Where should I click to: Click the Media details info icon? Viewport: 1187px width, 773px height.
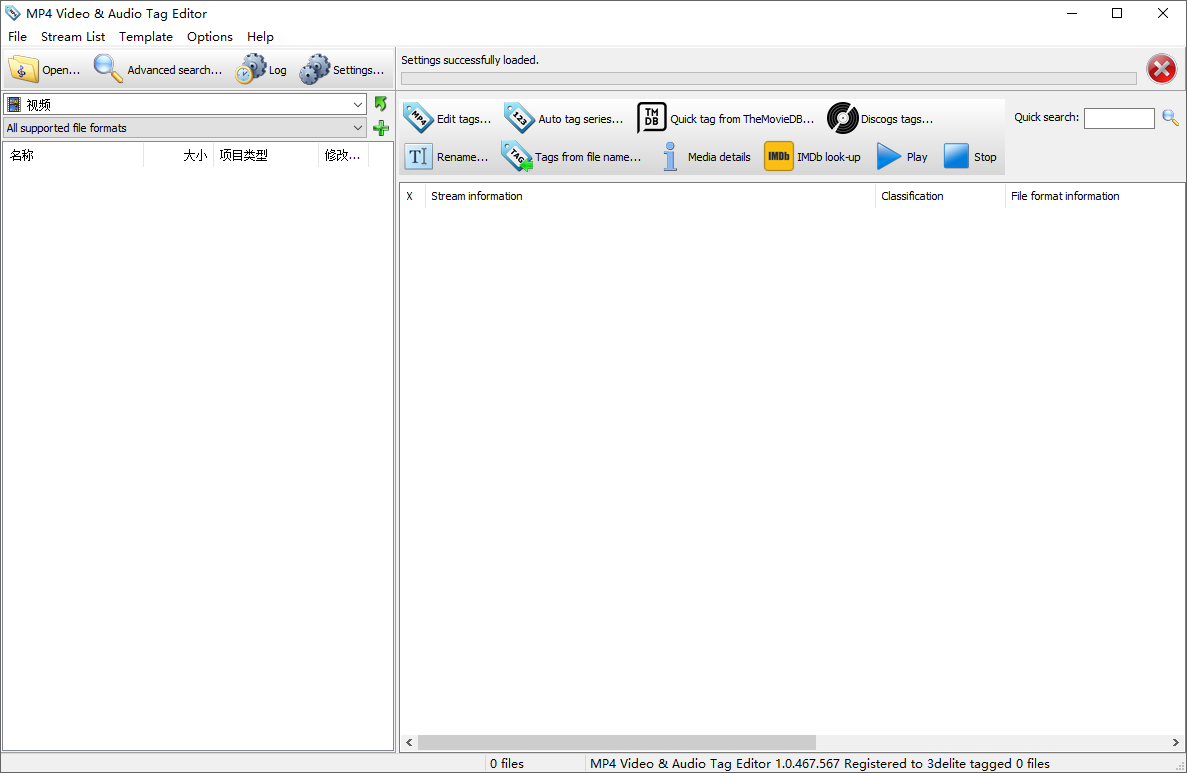click(670, 157)
